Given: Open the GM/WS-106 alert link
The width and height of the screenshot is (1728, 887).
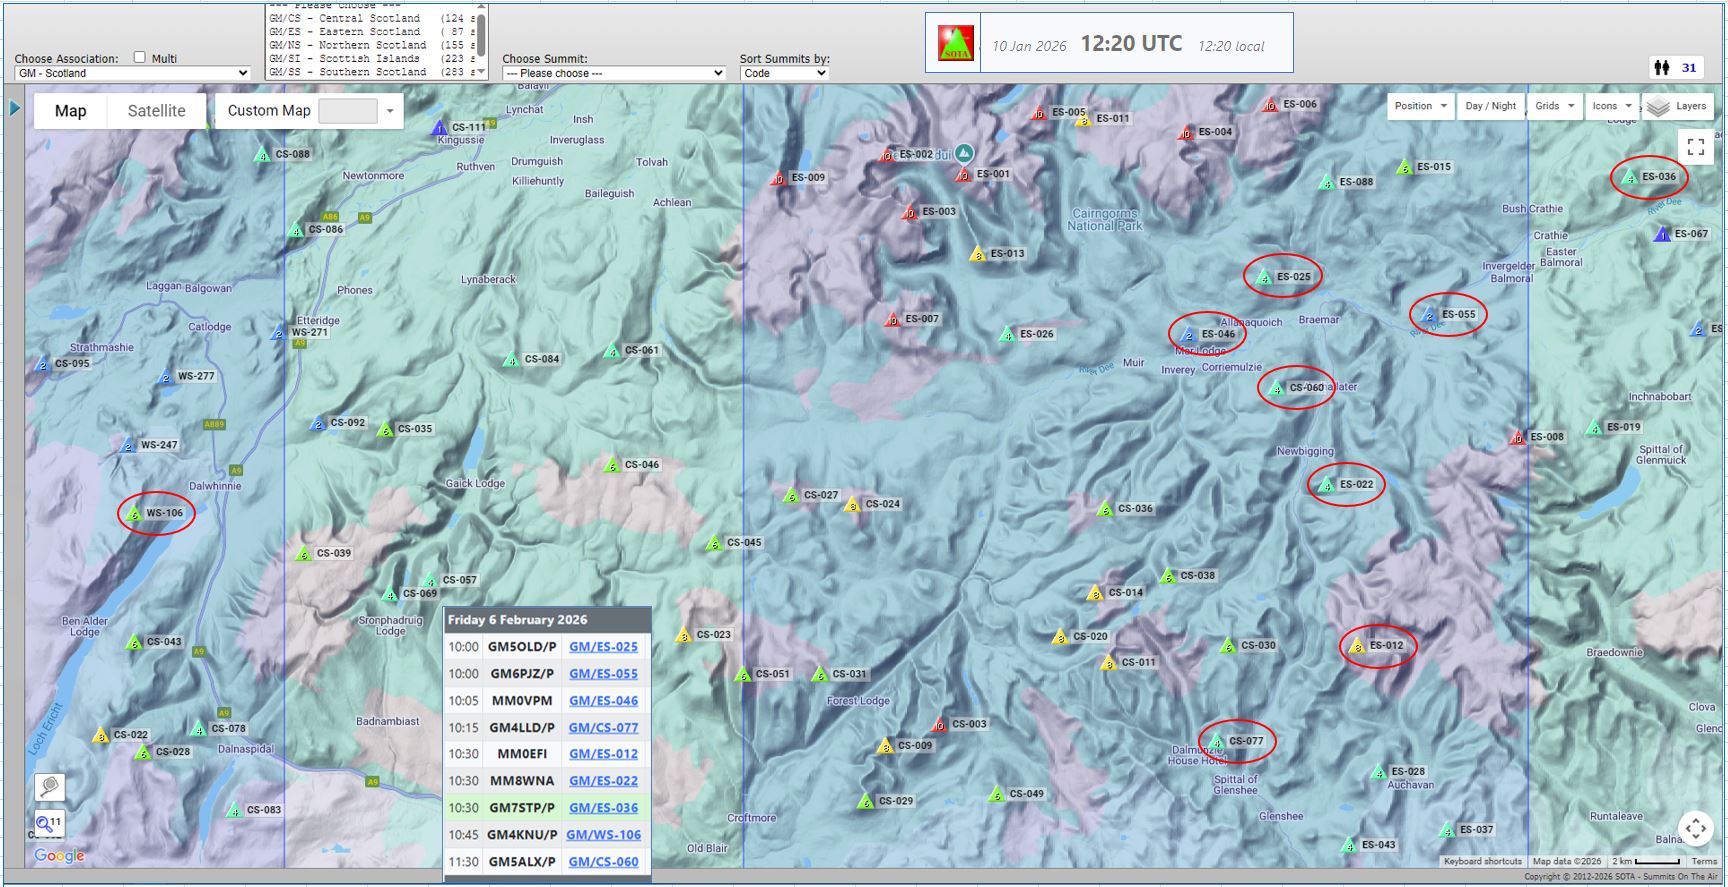Looking at the screenshot, I should pyautogui.click(x=603, y=835).
